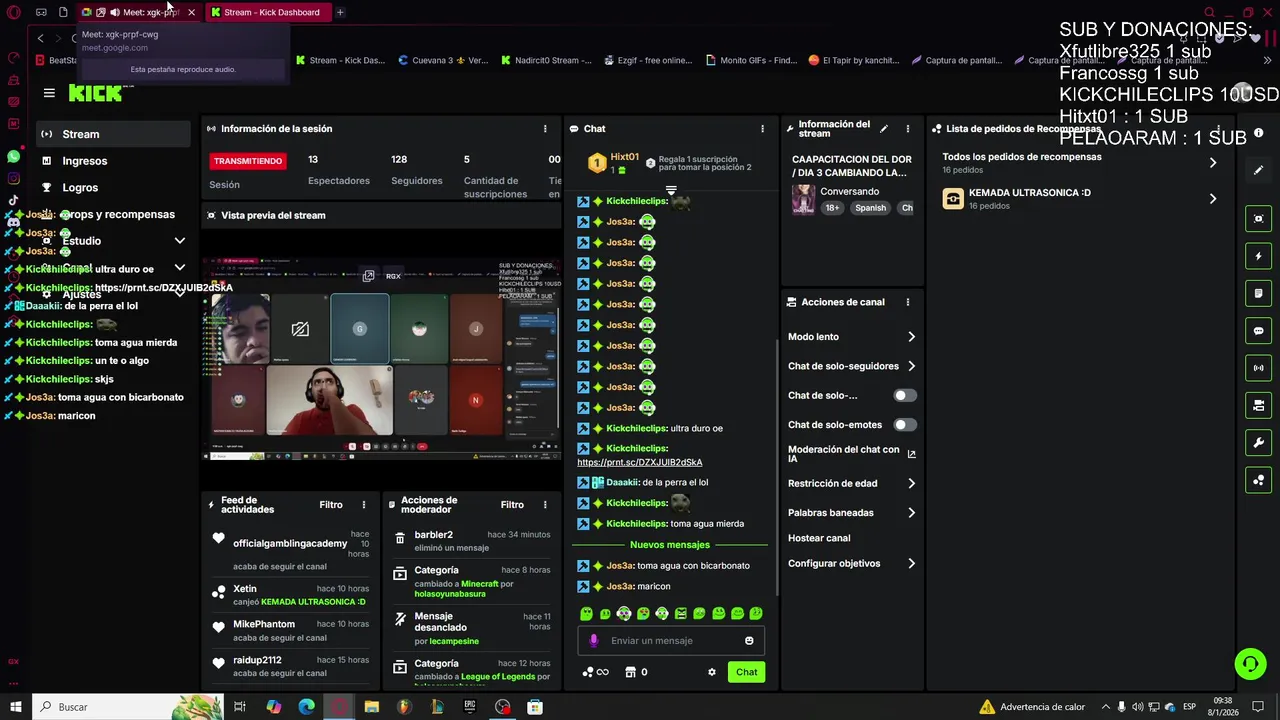The image size is (1280, 720).
Task: Open Microsoft Edge from the taskbar
Action: coord(306,707)
